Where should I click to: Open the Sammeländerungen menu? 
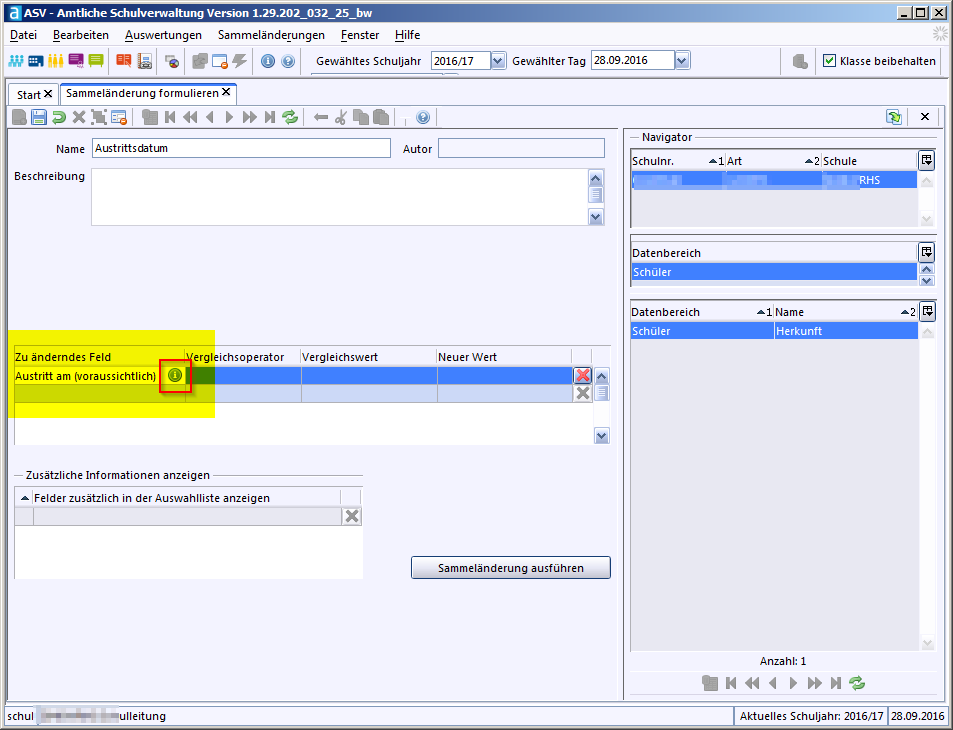[x=271, y=35]
